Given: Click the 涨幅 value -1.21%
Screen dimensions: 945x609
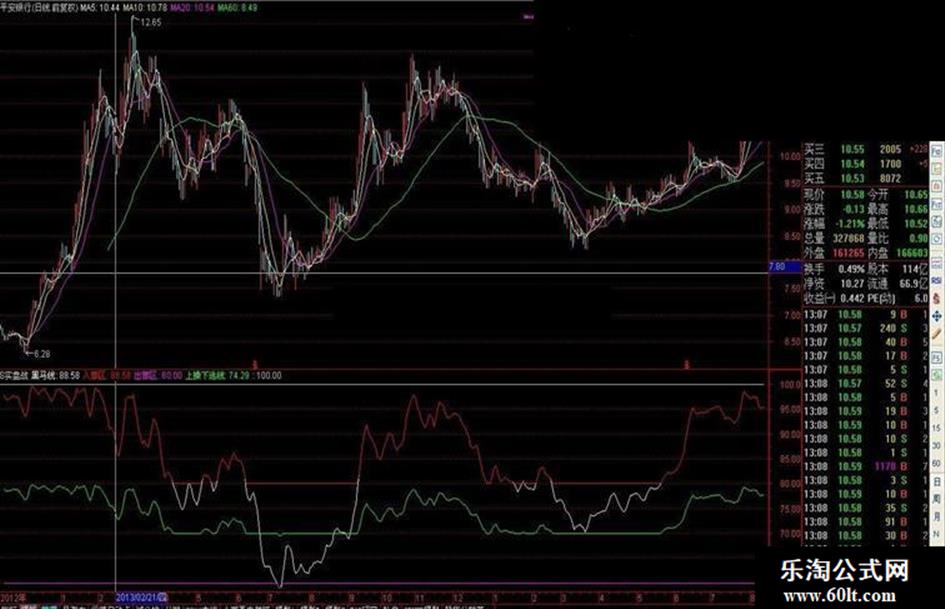Looking at the screenshot, I should (x=850, y=224).
